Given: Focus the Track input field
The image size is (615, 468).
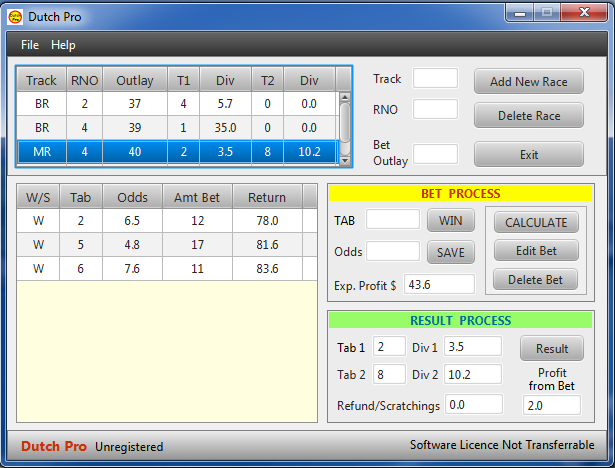Looking at the screenshot, I should pos(435,78).
